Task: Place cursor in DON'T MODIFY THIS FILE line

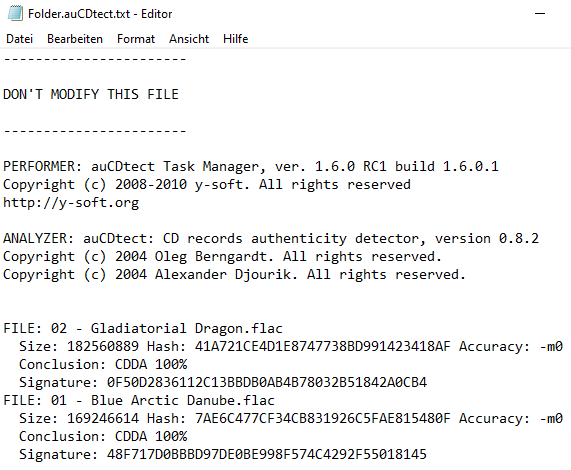Action: tap(91, 95)
